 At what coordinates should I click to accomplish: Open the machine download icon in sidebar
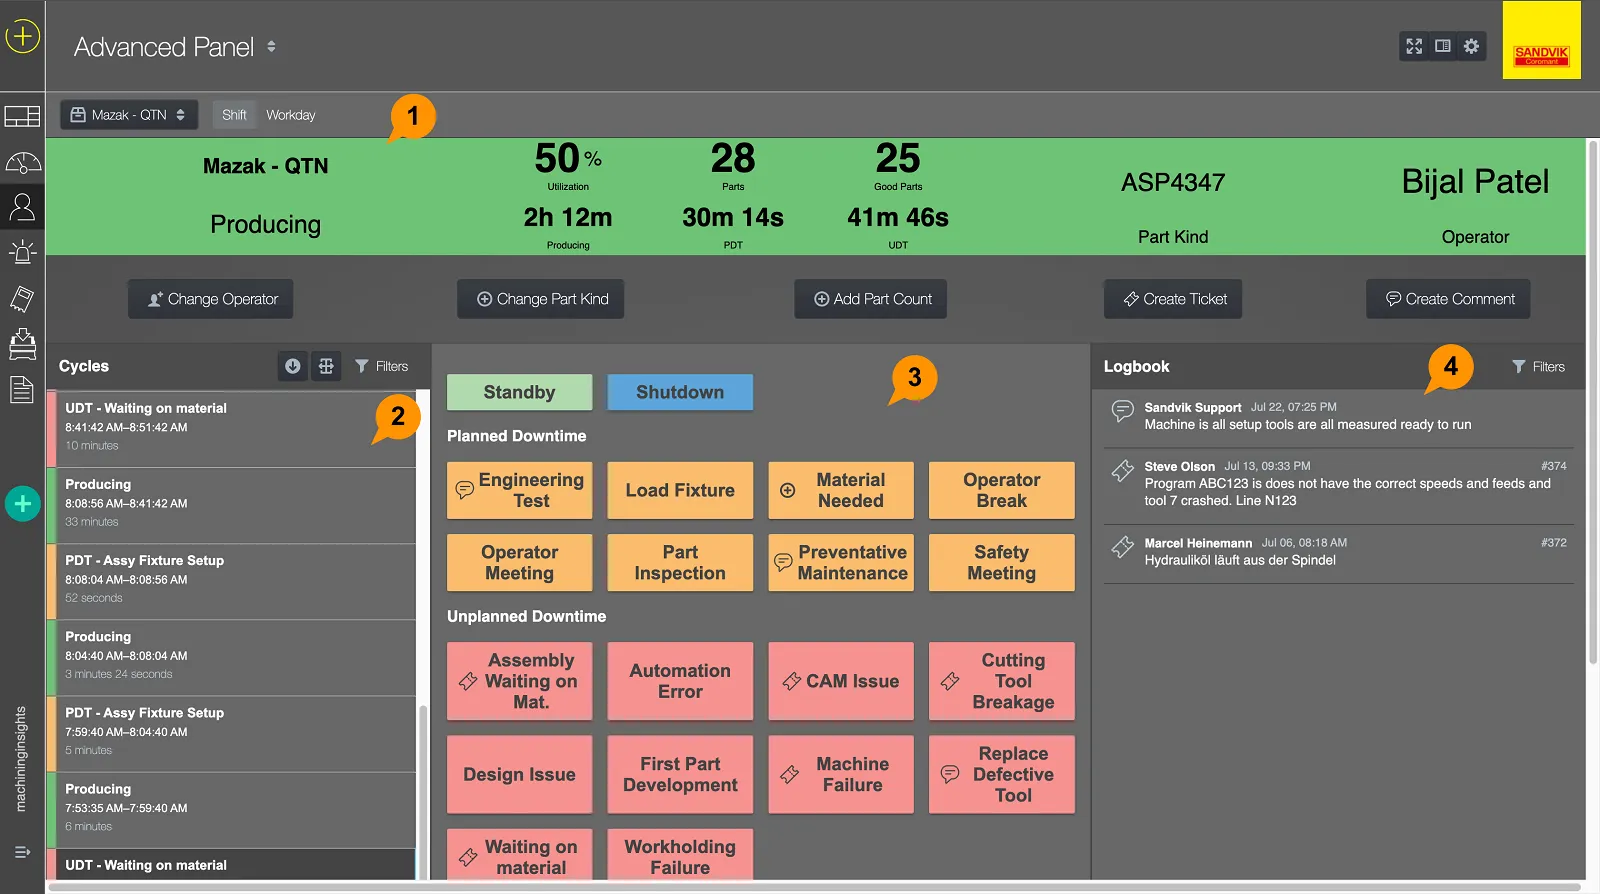22,344
